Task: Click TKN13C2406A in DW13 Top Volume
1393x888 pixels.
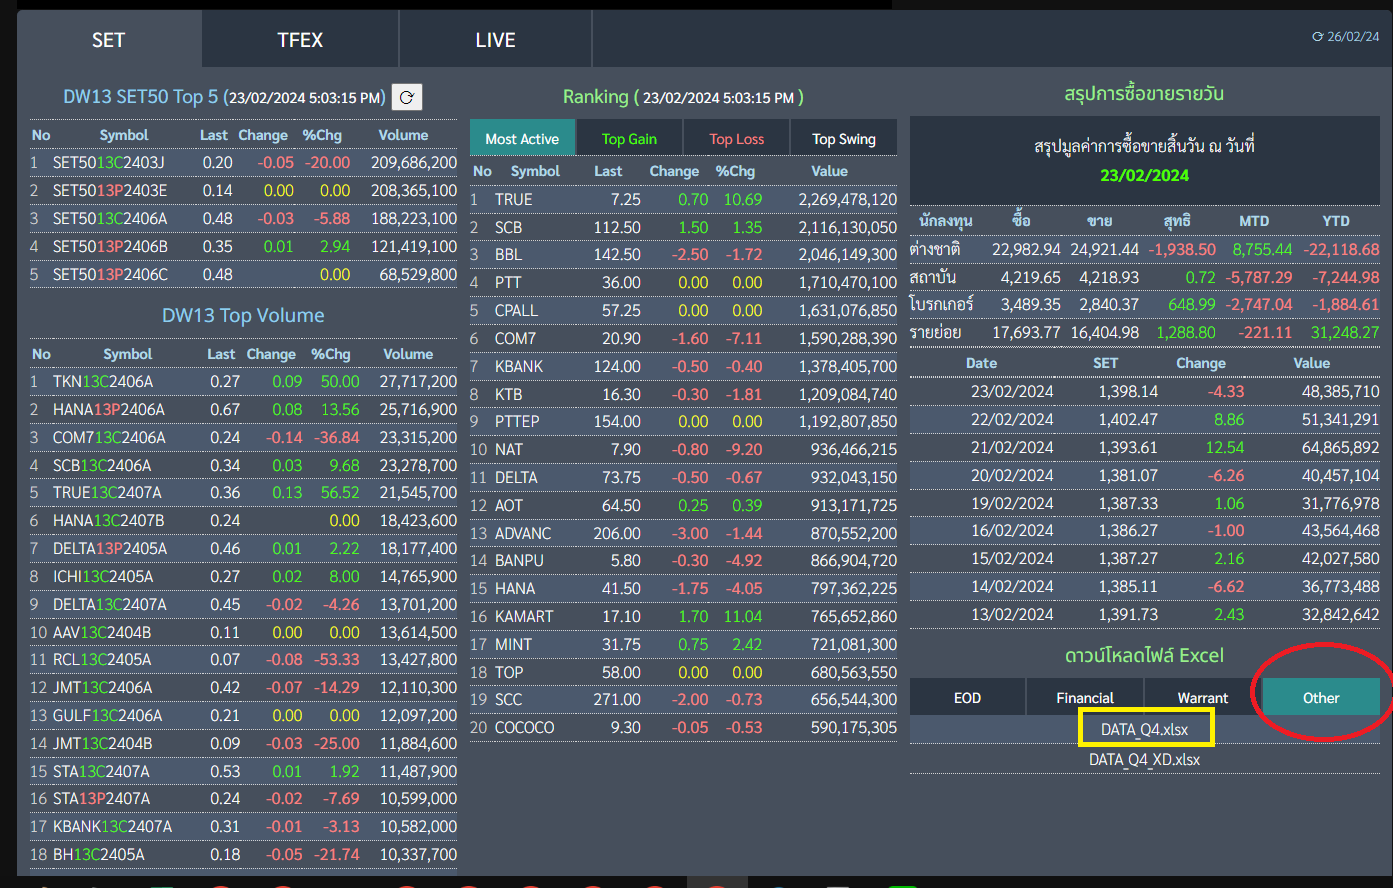Action: (103, 382)
